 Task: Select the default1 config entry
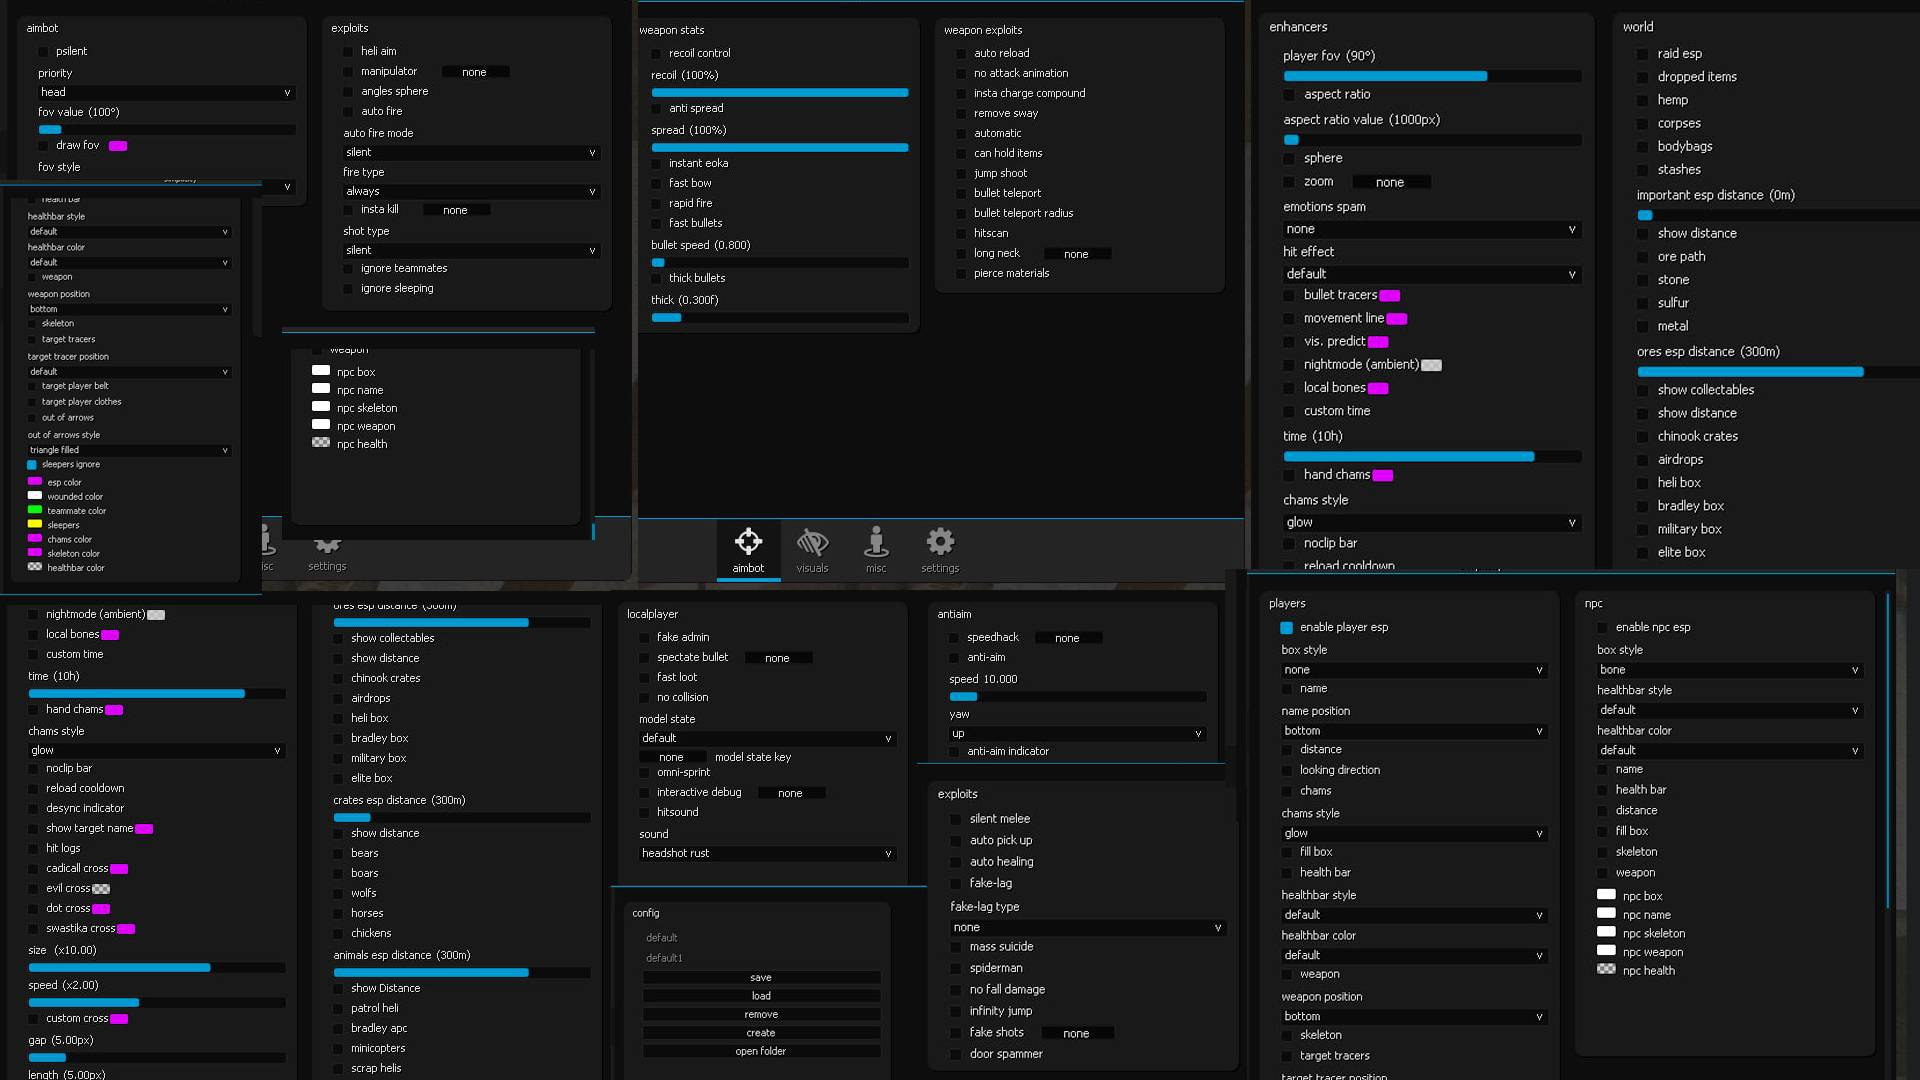point(664,958)
